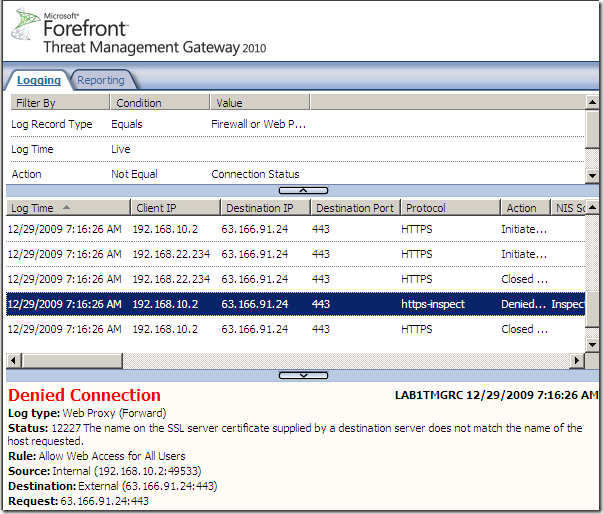The image size is (603, 514).
Task: Click the Value column header
Action: click(x=260, y=103)
